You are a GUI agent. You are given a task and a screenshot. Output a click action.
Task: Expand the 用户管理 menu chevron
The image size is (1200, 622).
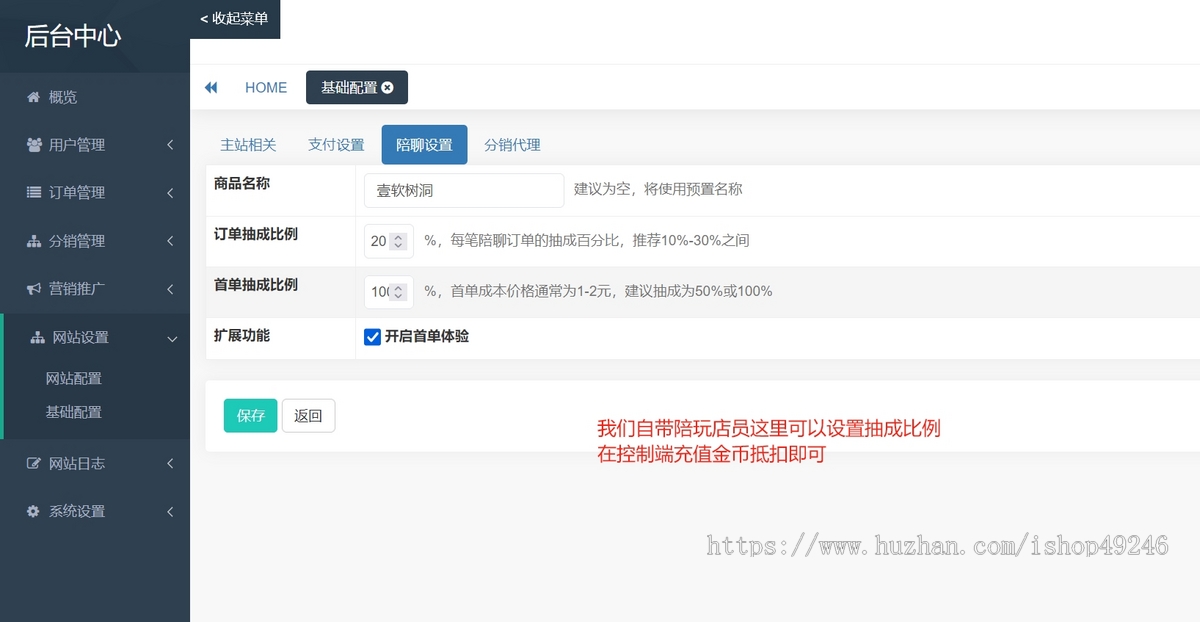170,145
